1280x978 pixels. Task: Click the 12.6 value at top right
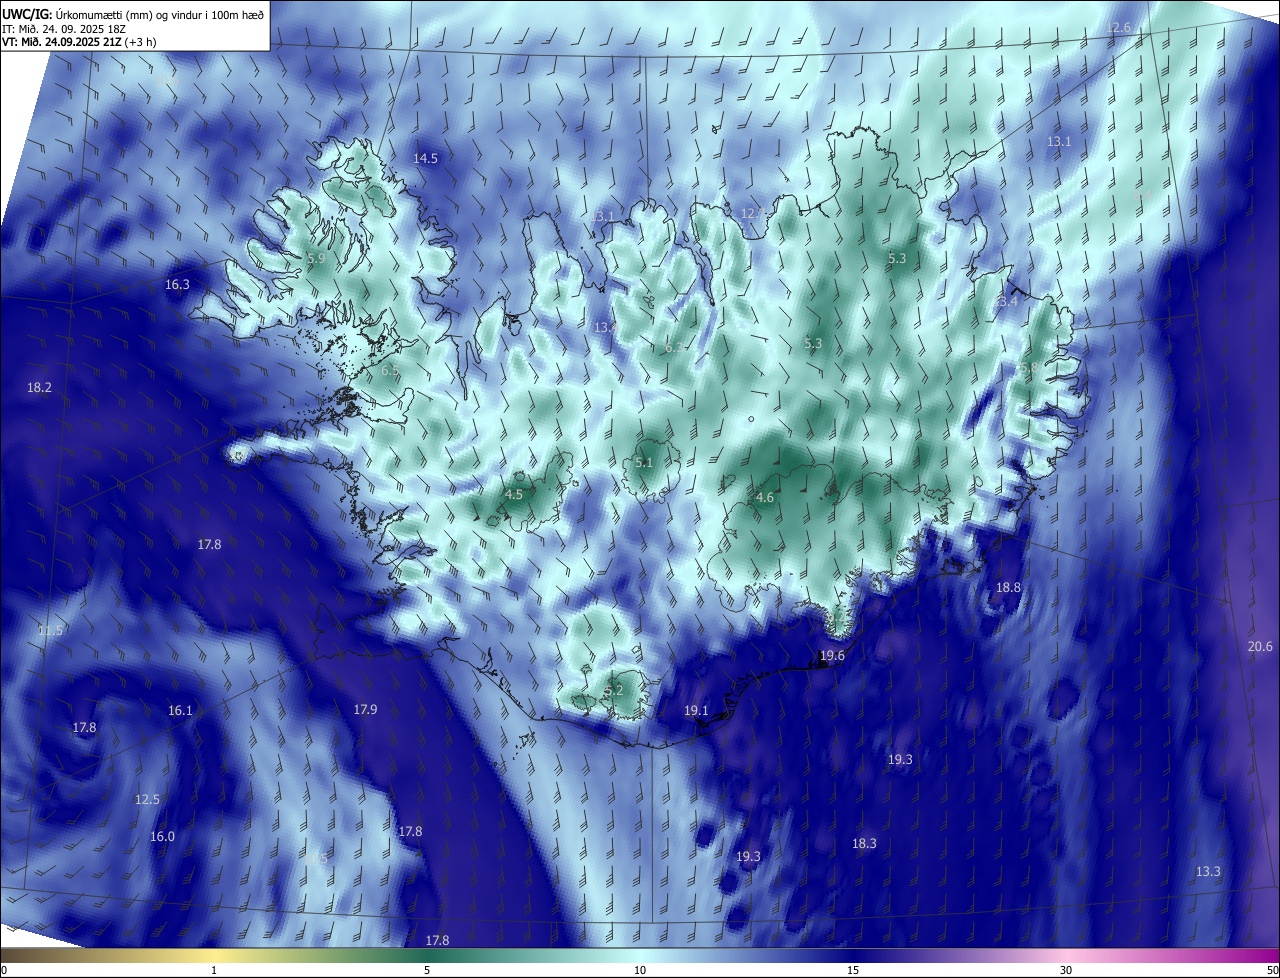[1119, 27]
